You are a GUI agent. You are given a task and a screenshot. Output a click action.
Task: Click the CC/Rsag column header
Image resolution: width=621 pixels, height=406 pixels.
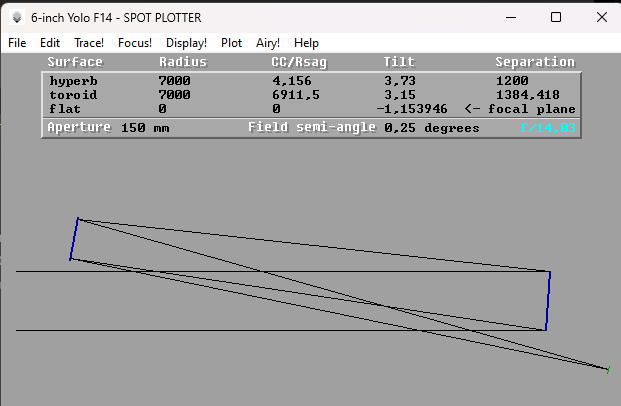pos(299,62)
